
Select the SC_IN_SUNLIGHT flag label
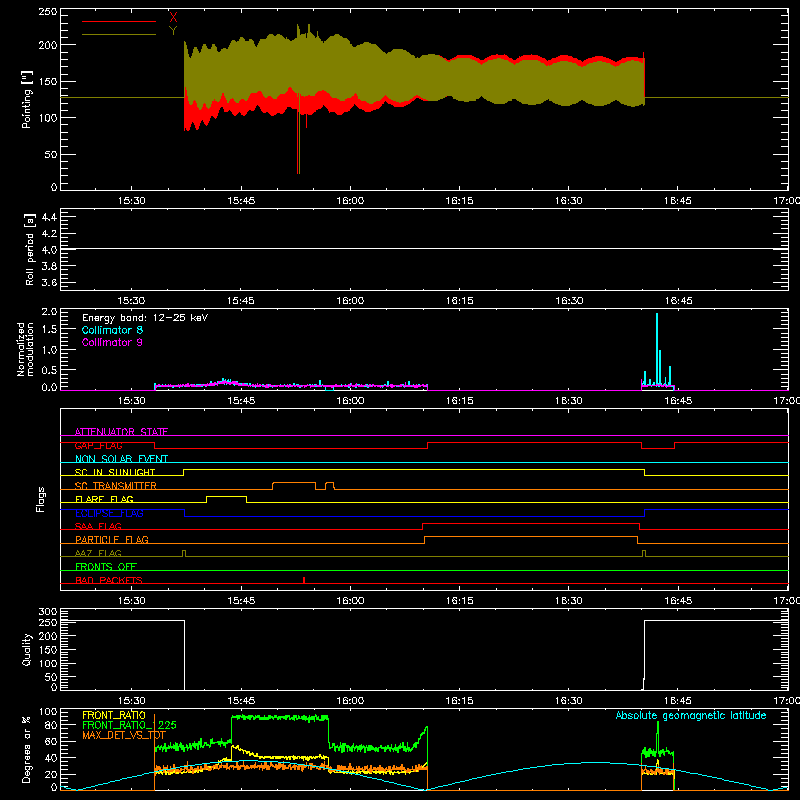115,472
